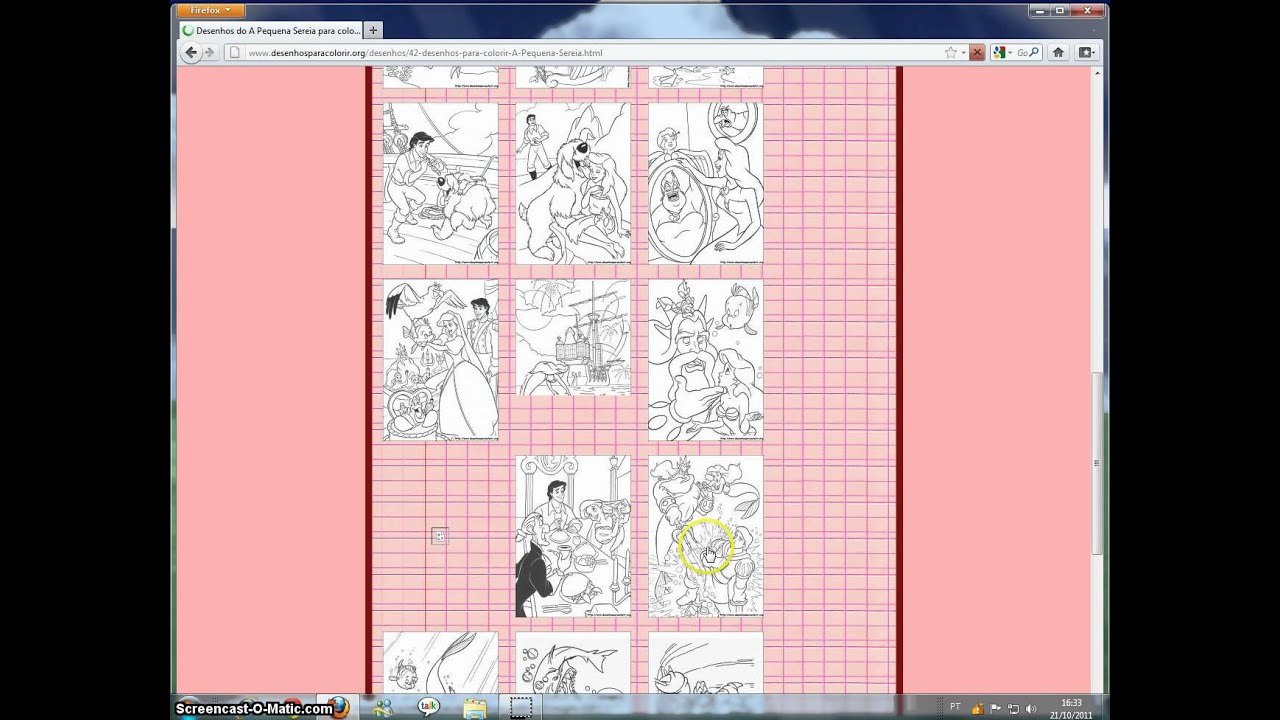
Task: Open the drawing of Ursula in the mirror
Action: 705,183
